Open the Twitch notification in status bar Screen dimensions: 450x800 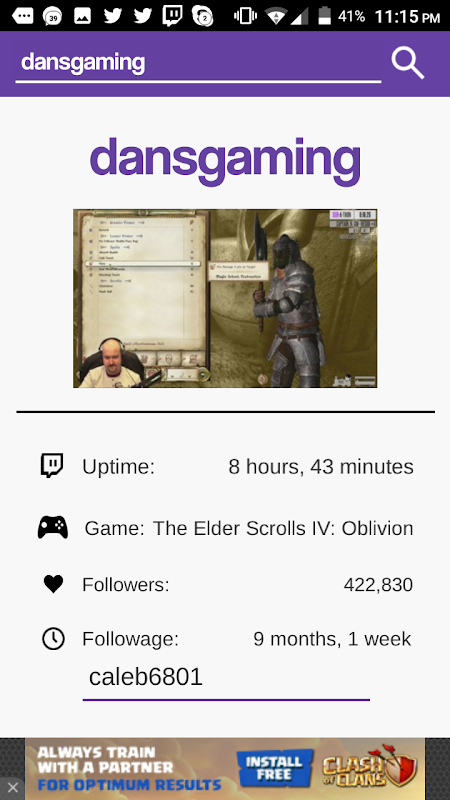tap(172, 16)
